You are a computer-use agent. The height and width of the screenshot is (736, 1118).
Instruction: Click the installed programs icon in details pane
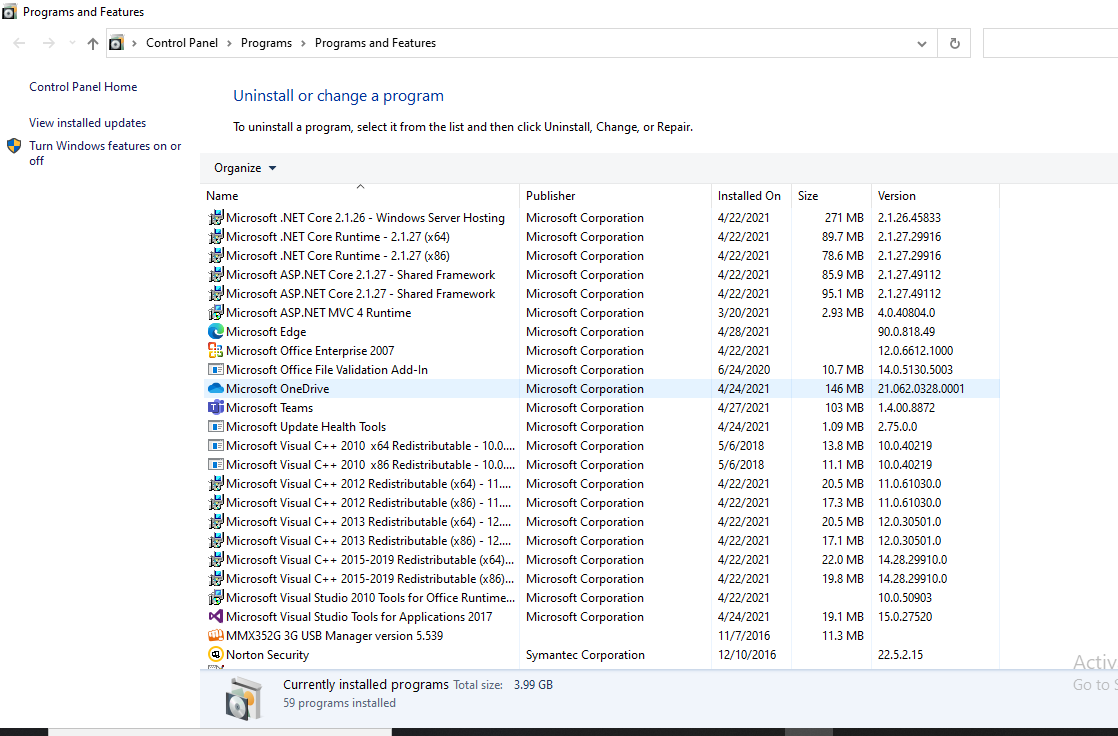pyautogui.click(x=243, y=698)
